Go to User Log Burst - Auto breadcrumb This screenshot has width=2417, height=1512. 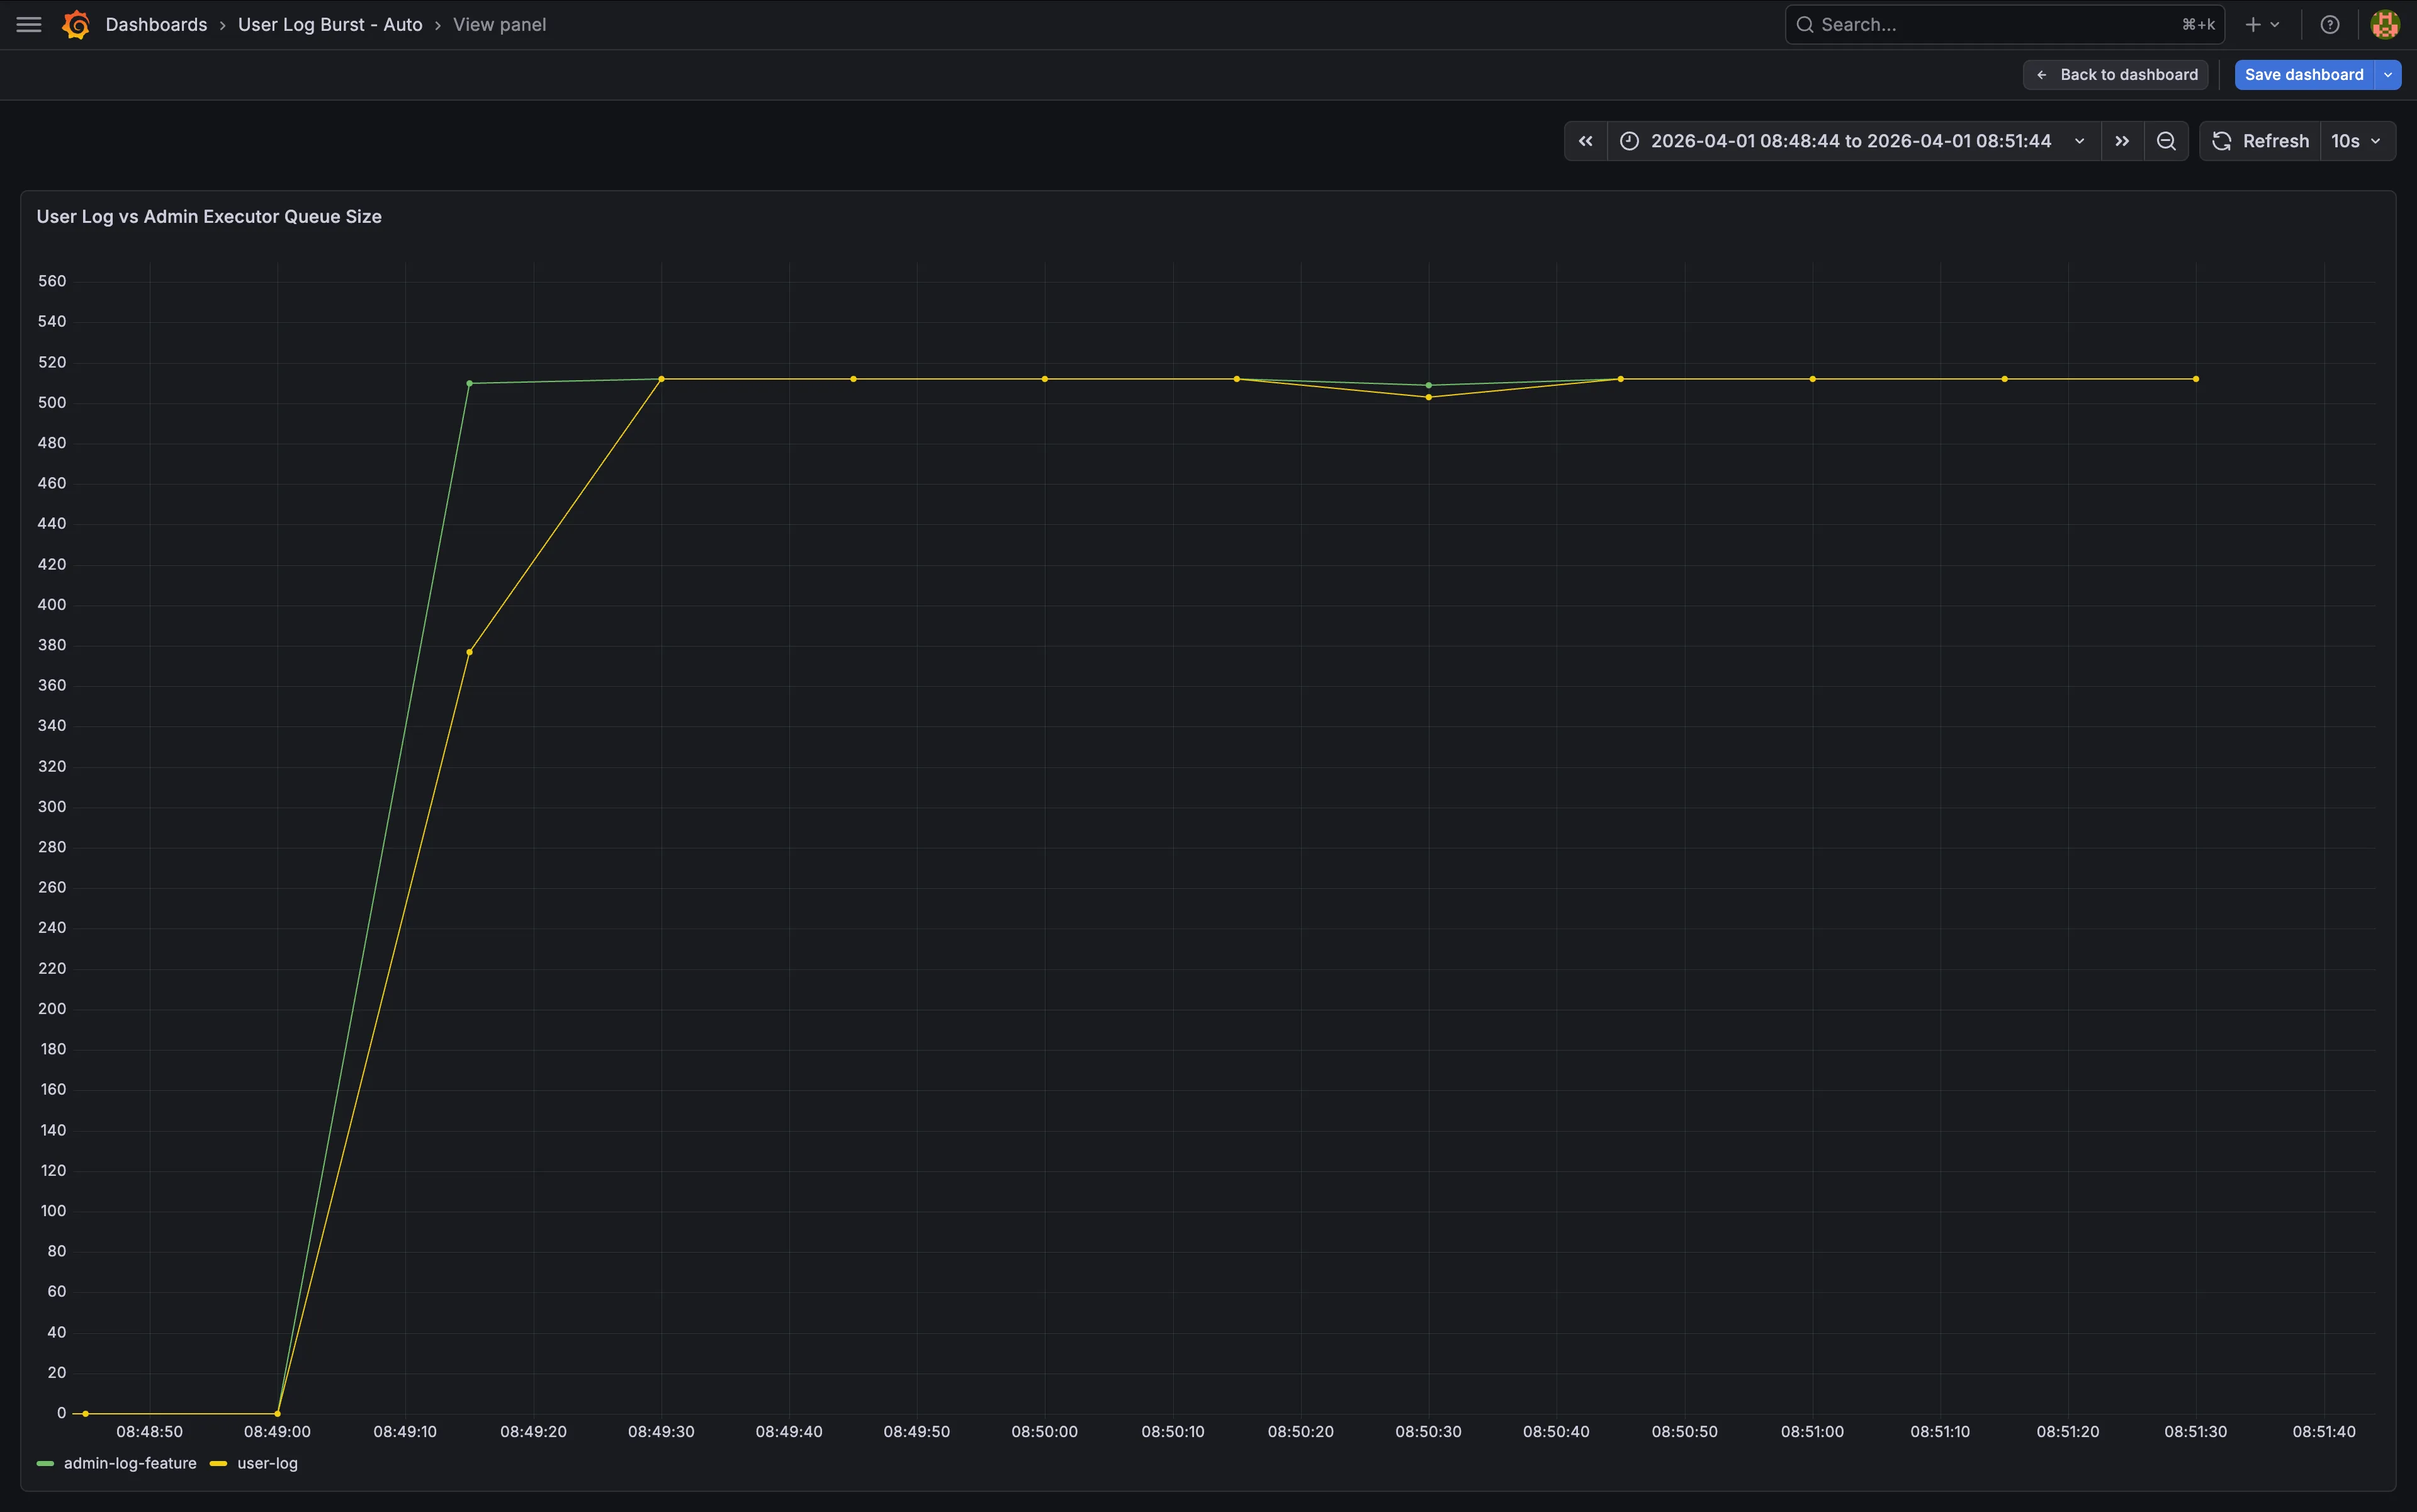tap(330, 25)
